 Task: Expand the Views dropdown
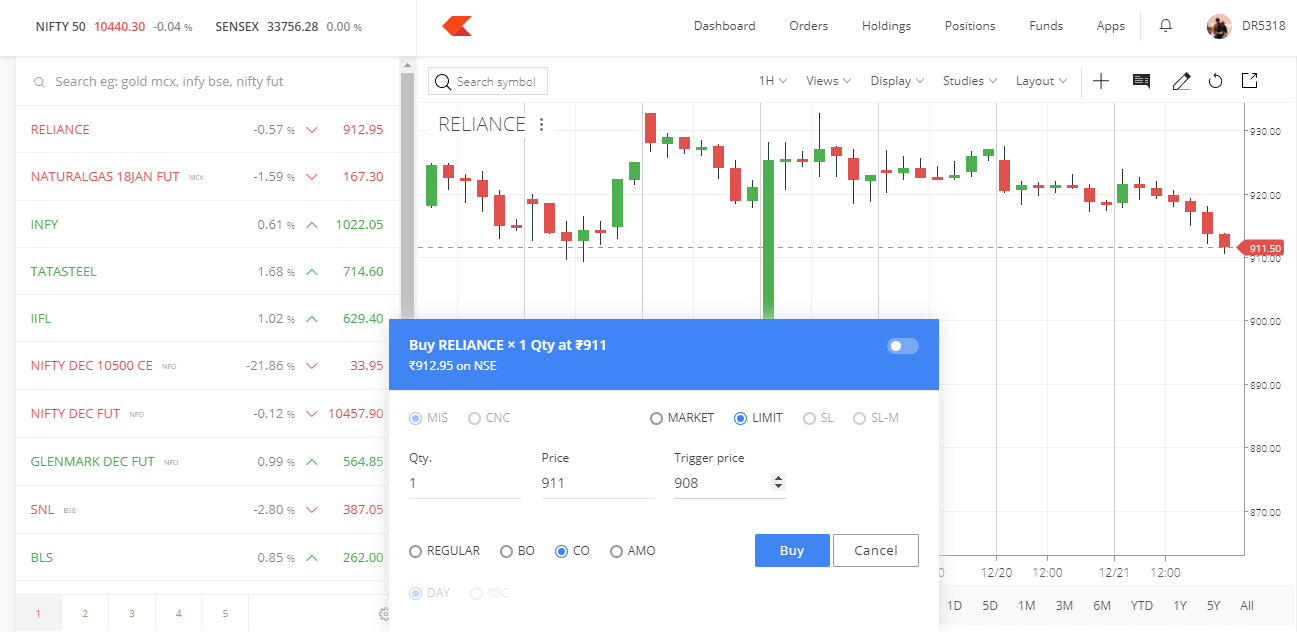pyautogui.click(x=828, y=81)
